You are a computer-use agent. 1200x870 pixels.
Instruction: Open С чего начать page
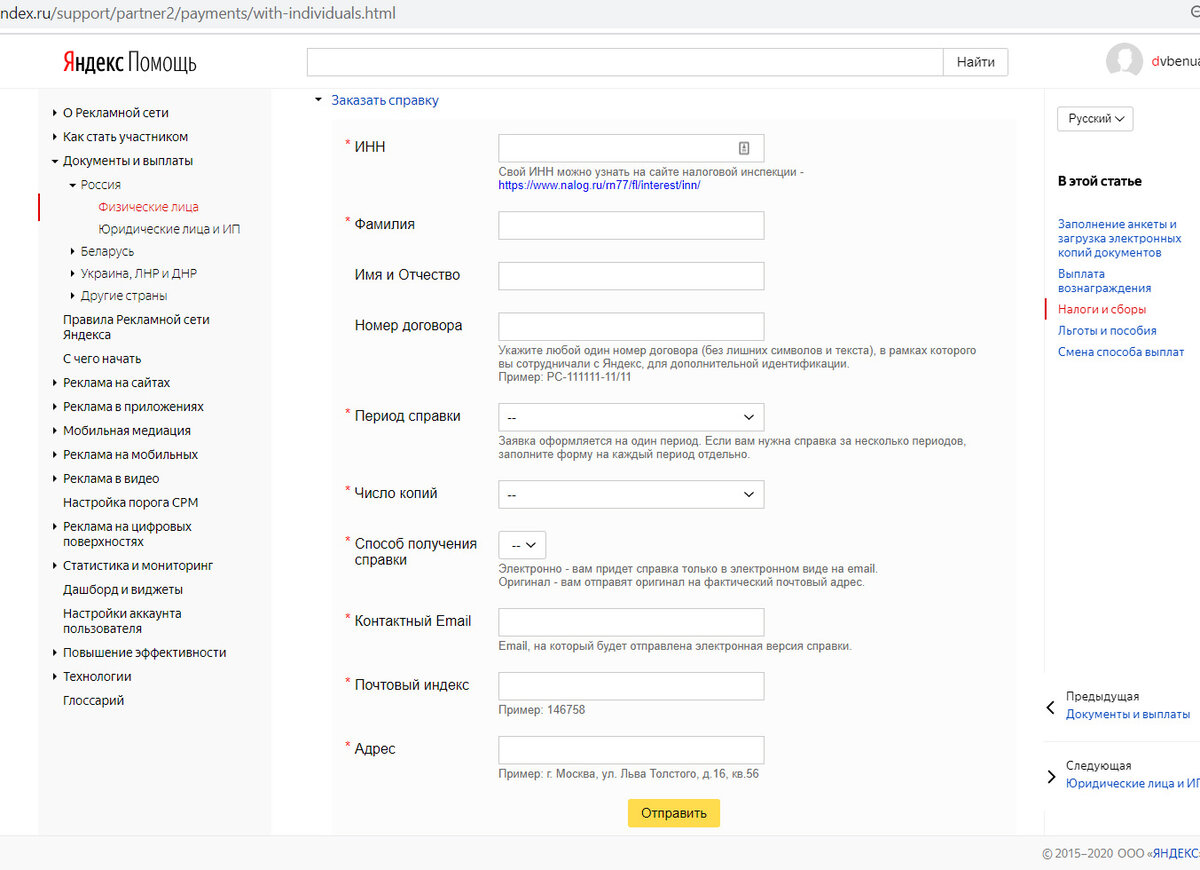[102, 359]
